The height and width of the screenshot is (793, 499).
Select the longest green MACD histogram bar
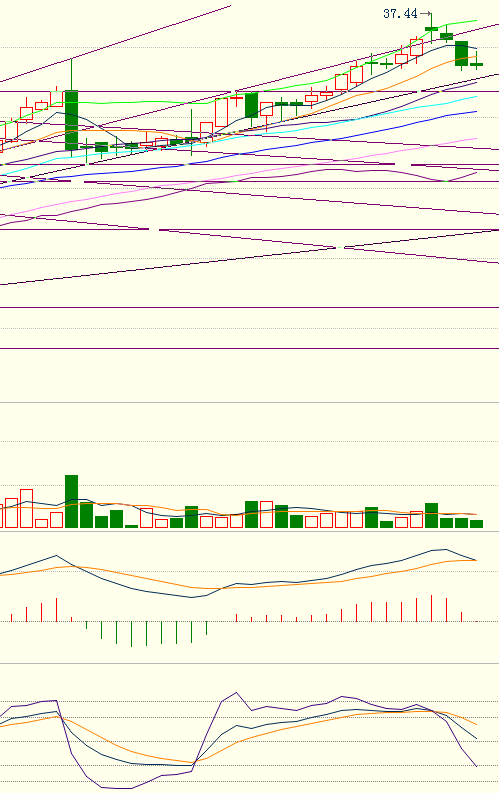tap(131, 634)
